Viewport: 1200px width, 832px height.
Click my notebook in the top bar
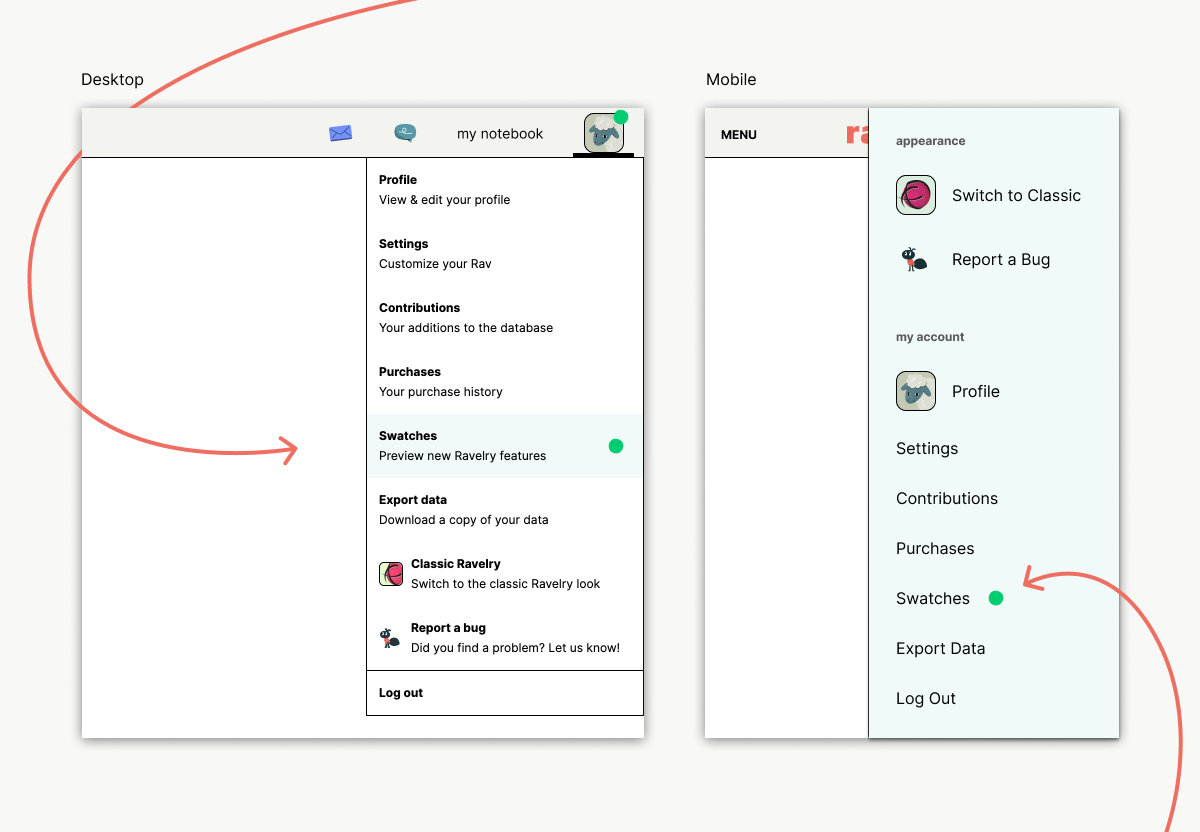tap(499, 132)
